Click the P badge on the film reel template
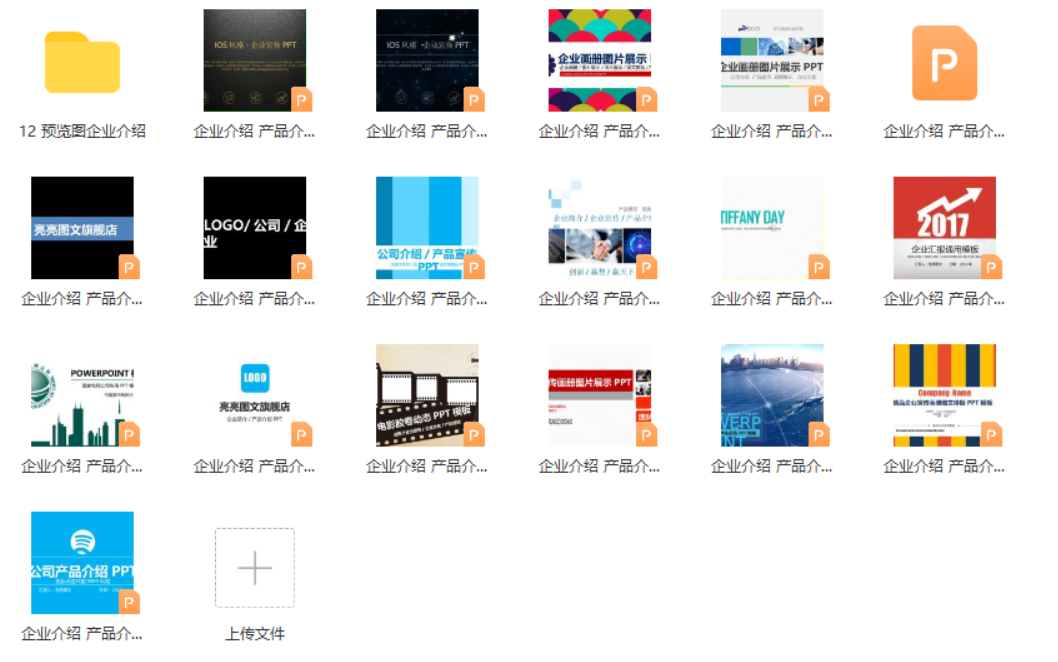 click(472, 434)
